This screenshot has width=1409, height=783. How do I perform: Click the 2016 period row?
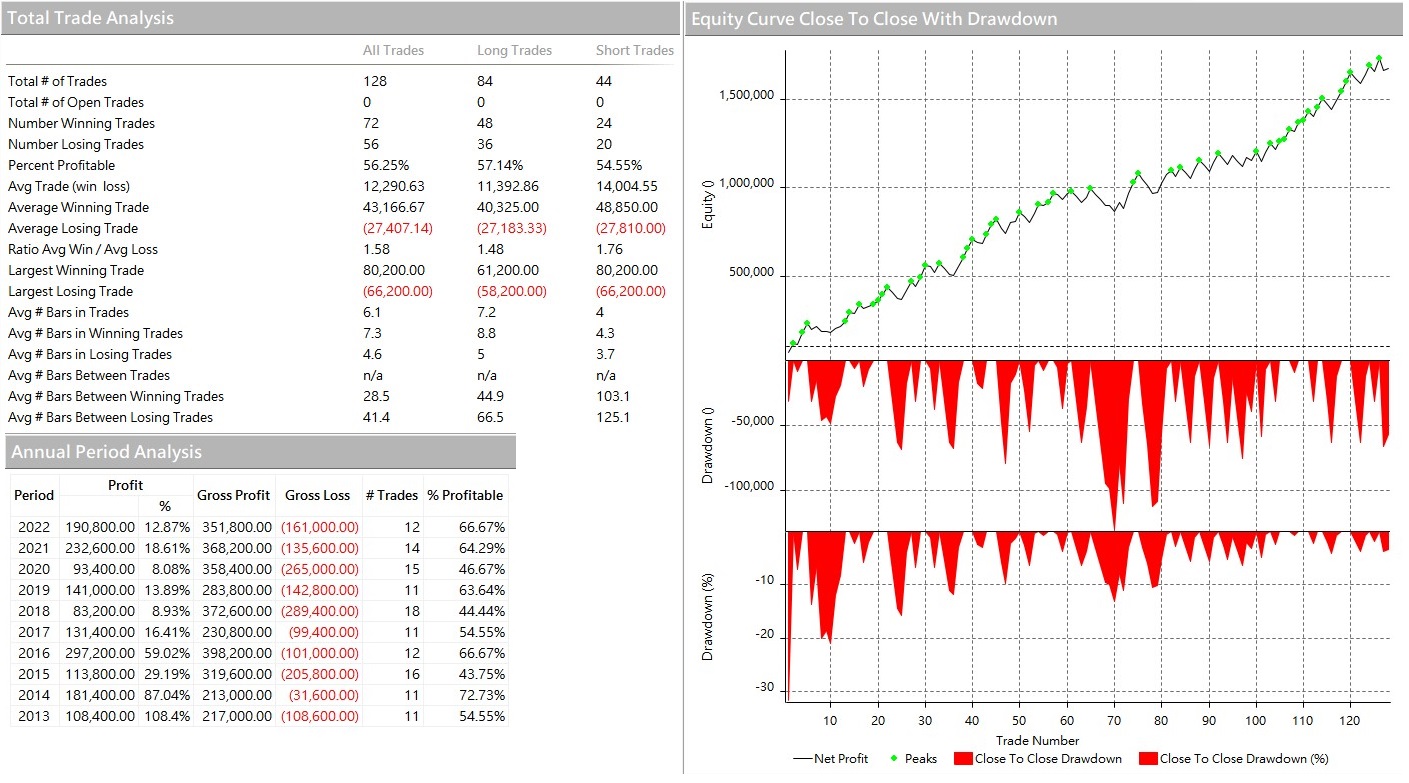259,654
